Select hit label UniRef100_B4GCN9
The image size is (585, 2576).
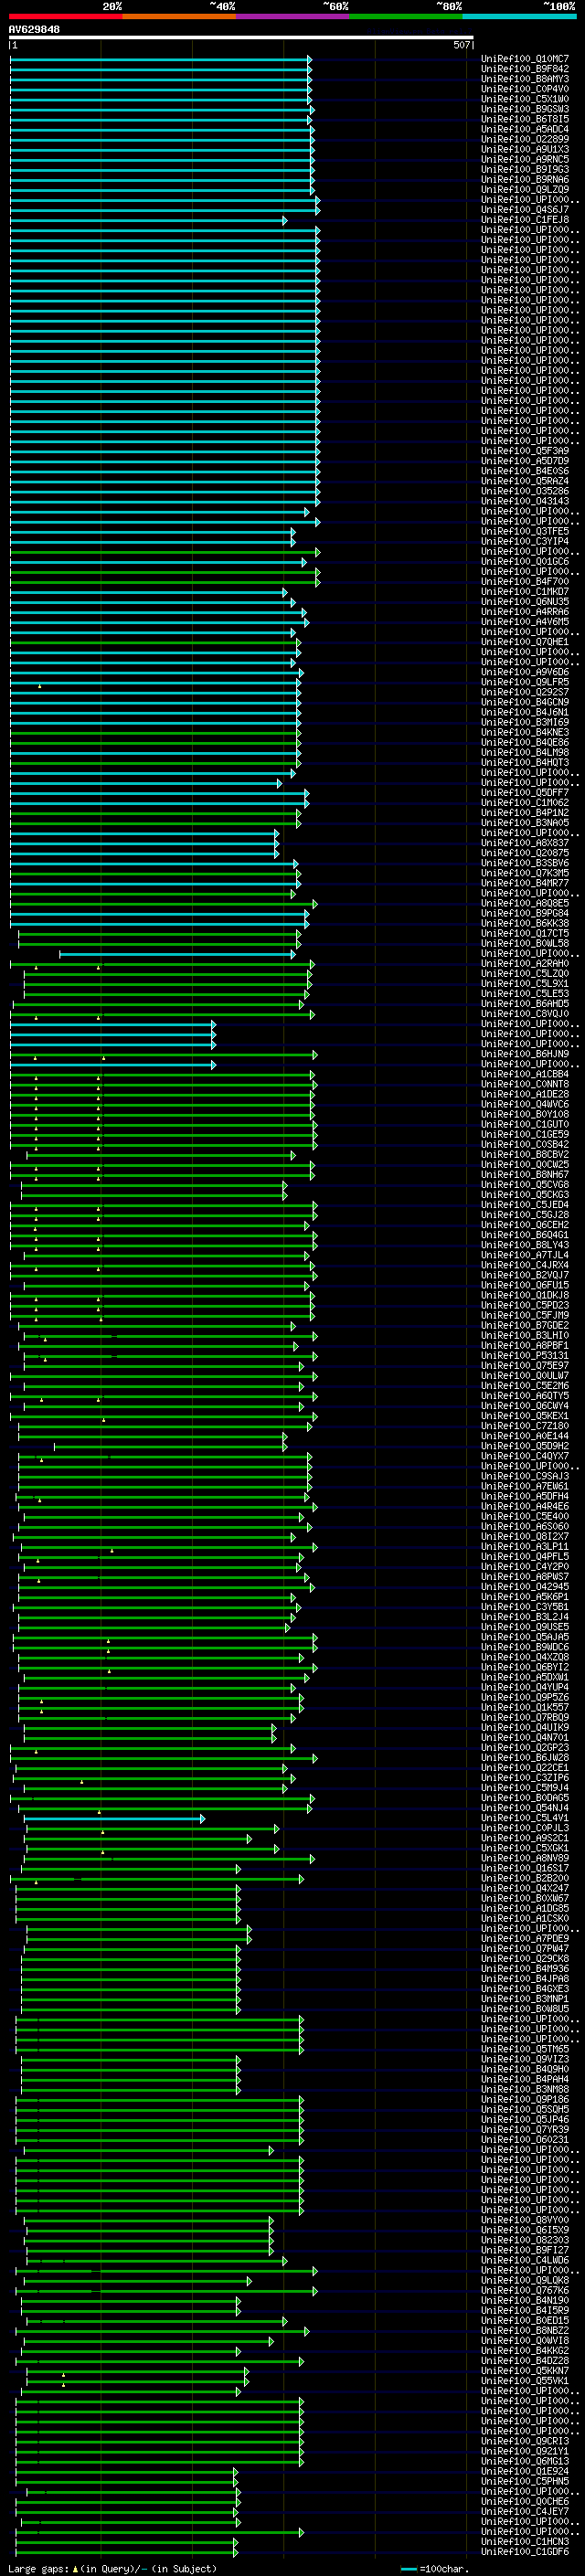pos(525,702)
